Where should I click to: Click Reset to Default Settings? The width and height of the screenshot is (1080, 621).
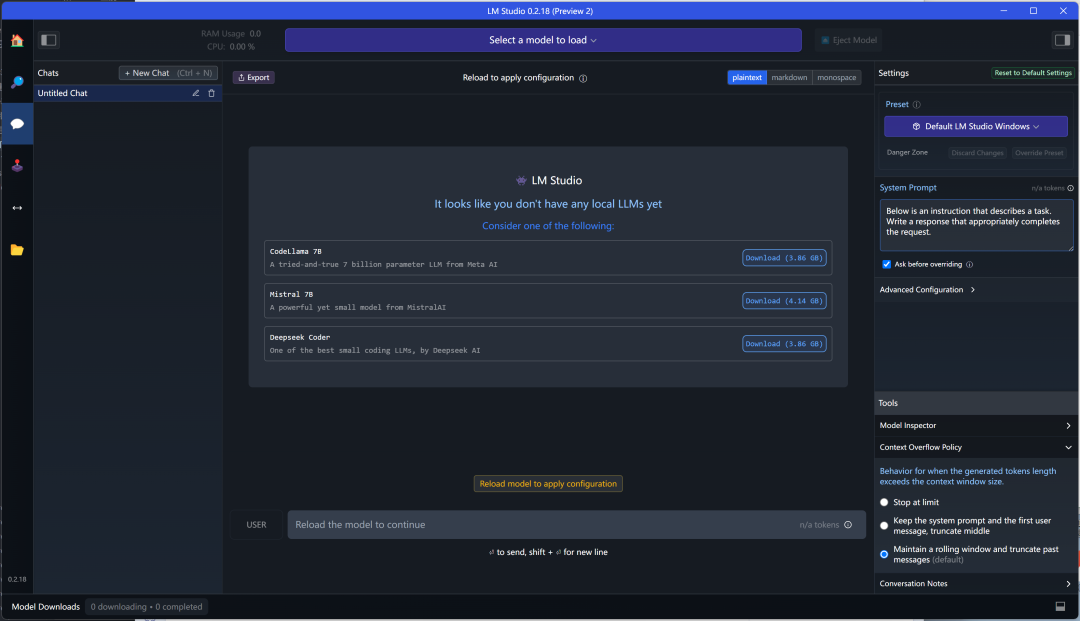1032,73
